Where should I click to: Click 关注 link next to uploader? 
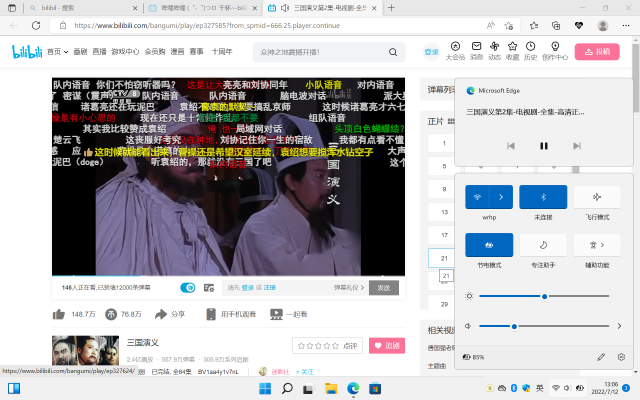tap(305, 372)
